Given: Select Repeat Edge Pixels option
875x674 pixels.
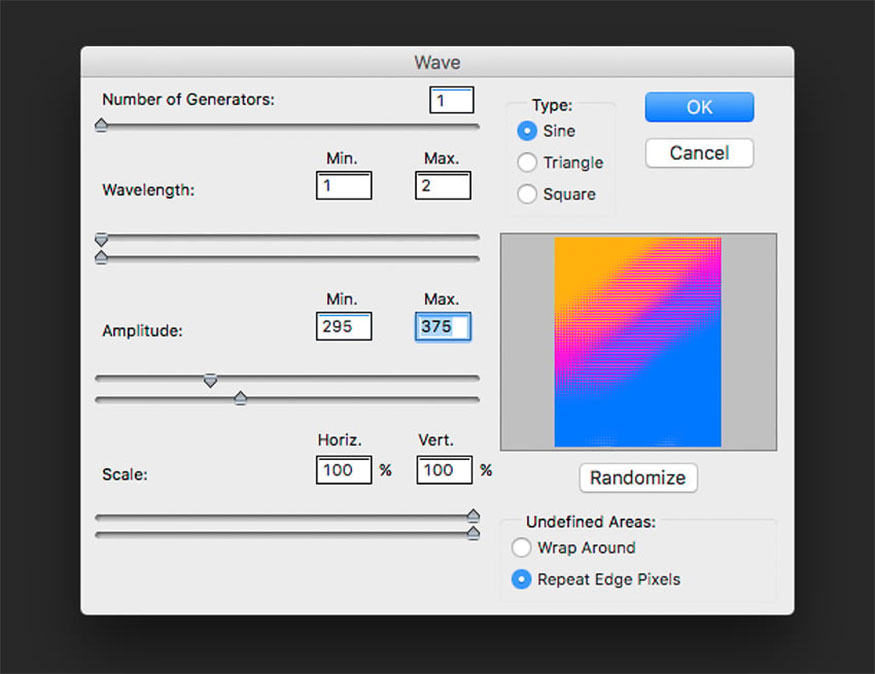Looking at the screenshot, I should 521,580.
